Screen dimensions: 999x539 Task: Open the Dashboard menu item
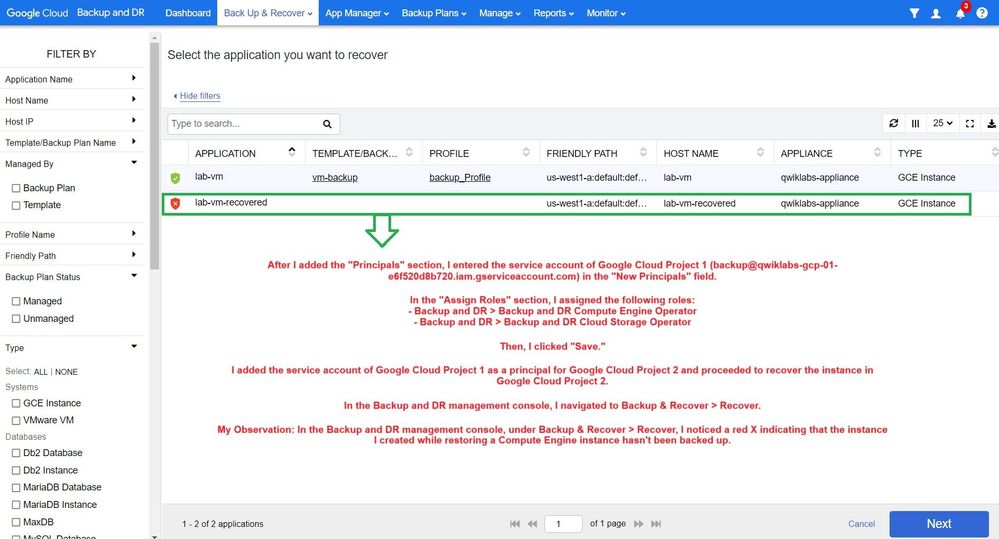click(188, 13)
